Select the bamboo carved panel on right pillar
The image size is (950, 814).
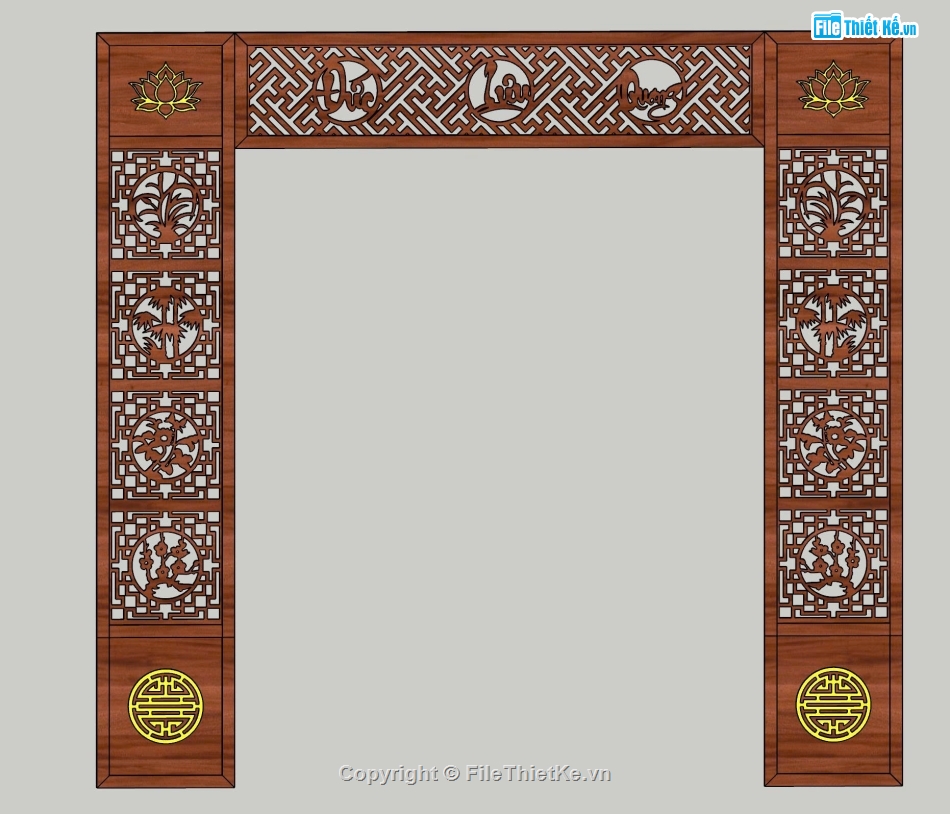[x=833, y=324]
